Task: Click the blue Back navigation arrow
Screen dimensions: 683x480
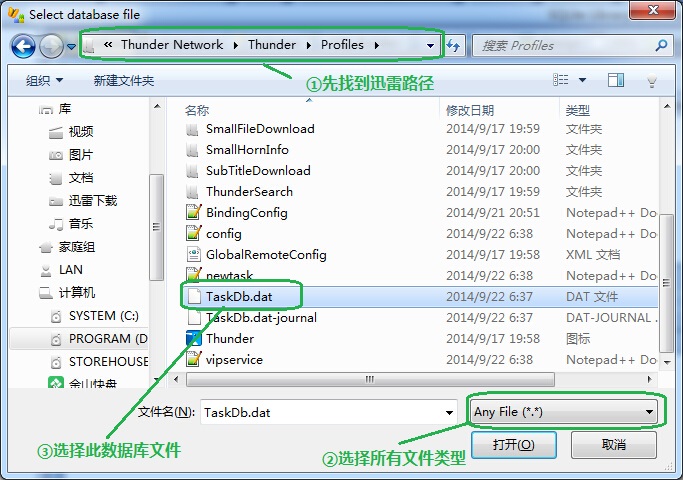Action: 23,46
